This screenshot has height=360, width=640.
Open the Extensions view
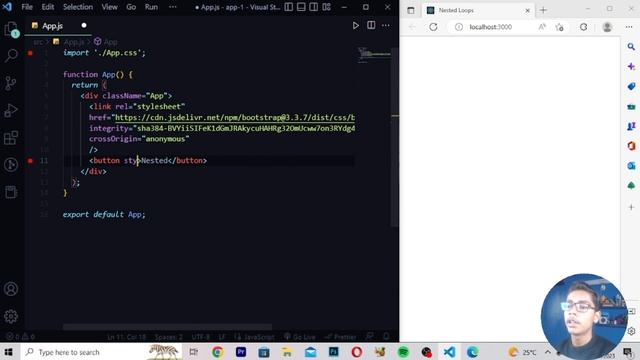pos(11,138)
